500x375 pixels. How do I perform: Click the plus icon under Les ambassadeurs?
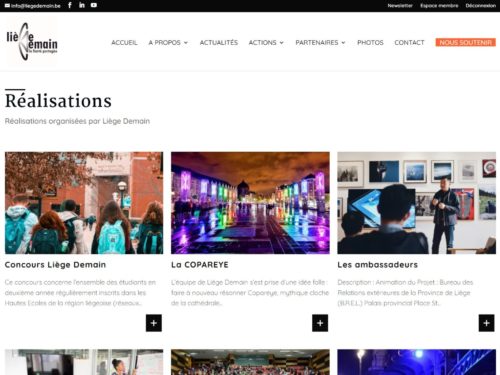click(x=486, y=323)
